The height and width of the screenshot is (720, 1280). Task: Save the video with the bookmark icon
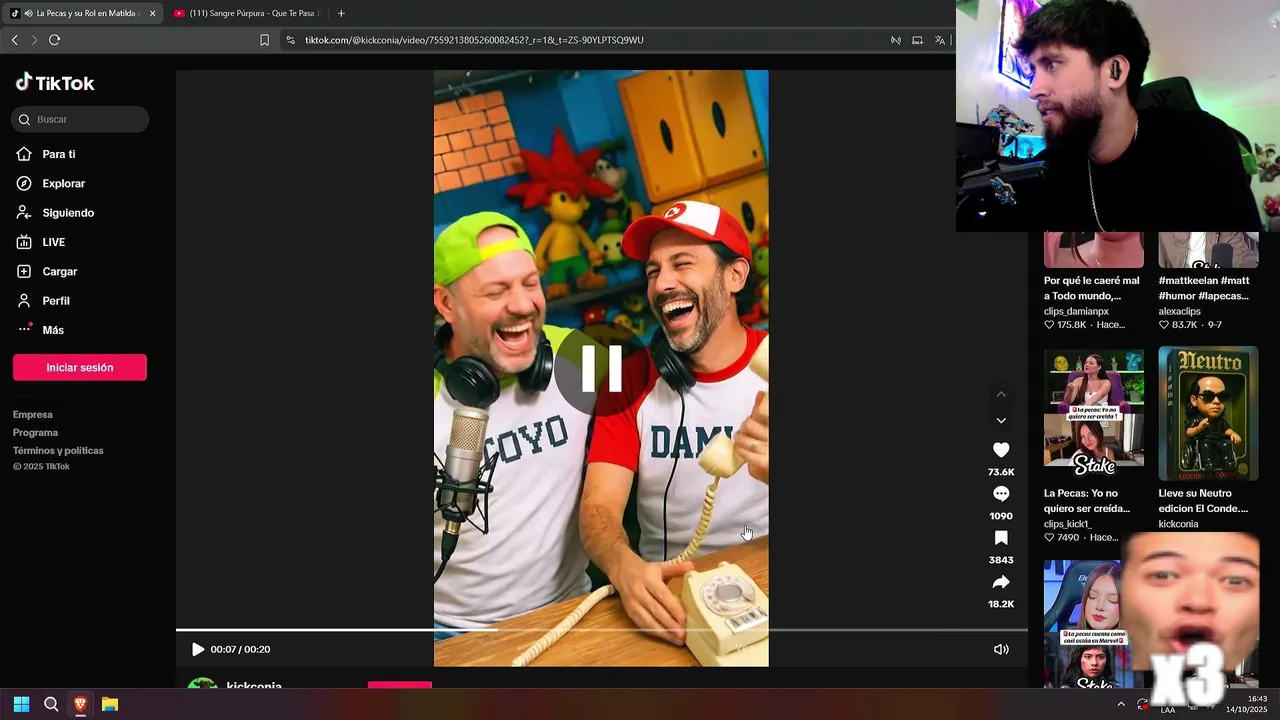[x=1001, y=538]
